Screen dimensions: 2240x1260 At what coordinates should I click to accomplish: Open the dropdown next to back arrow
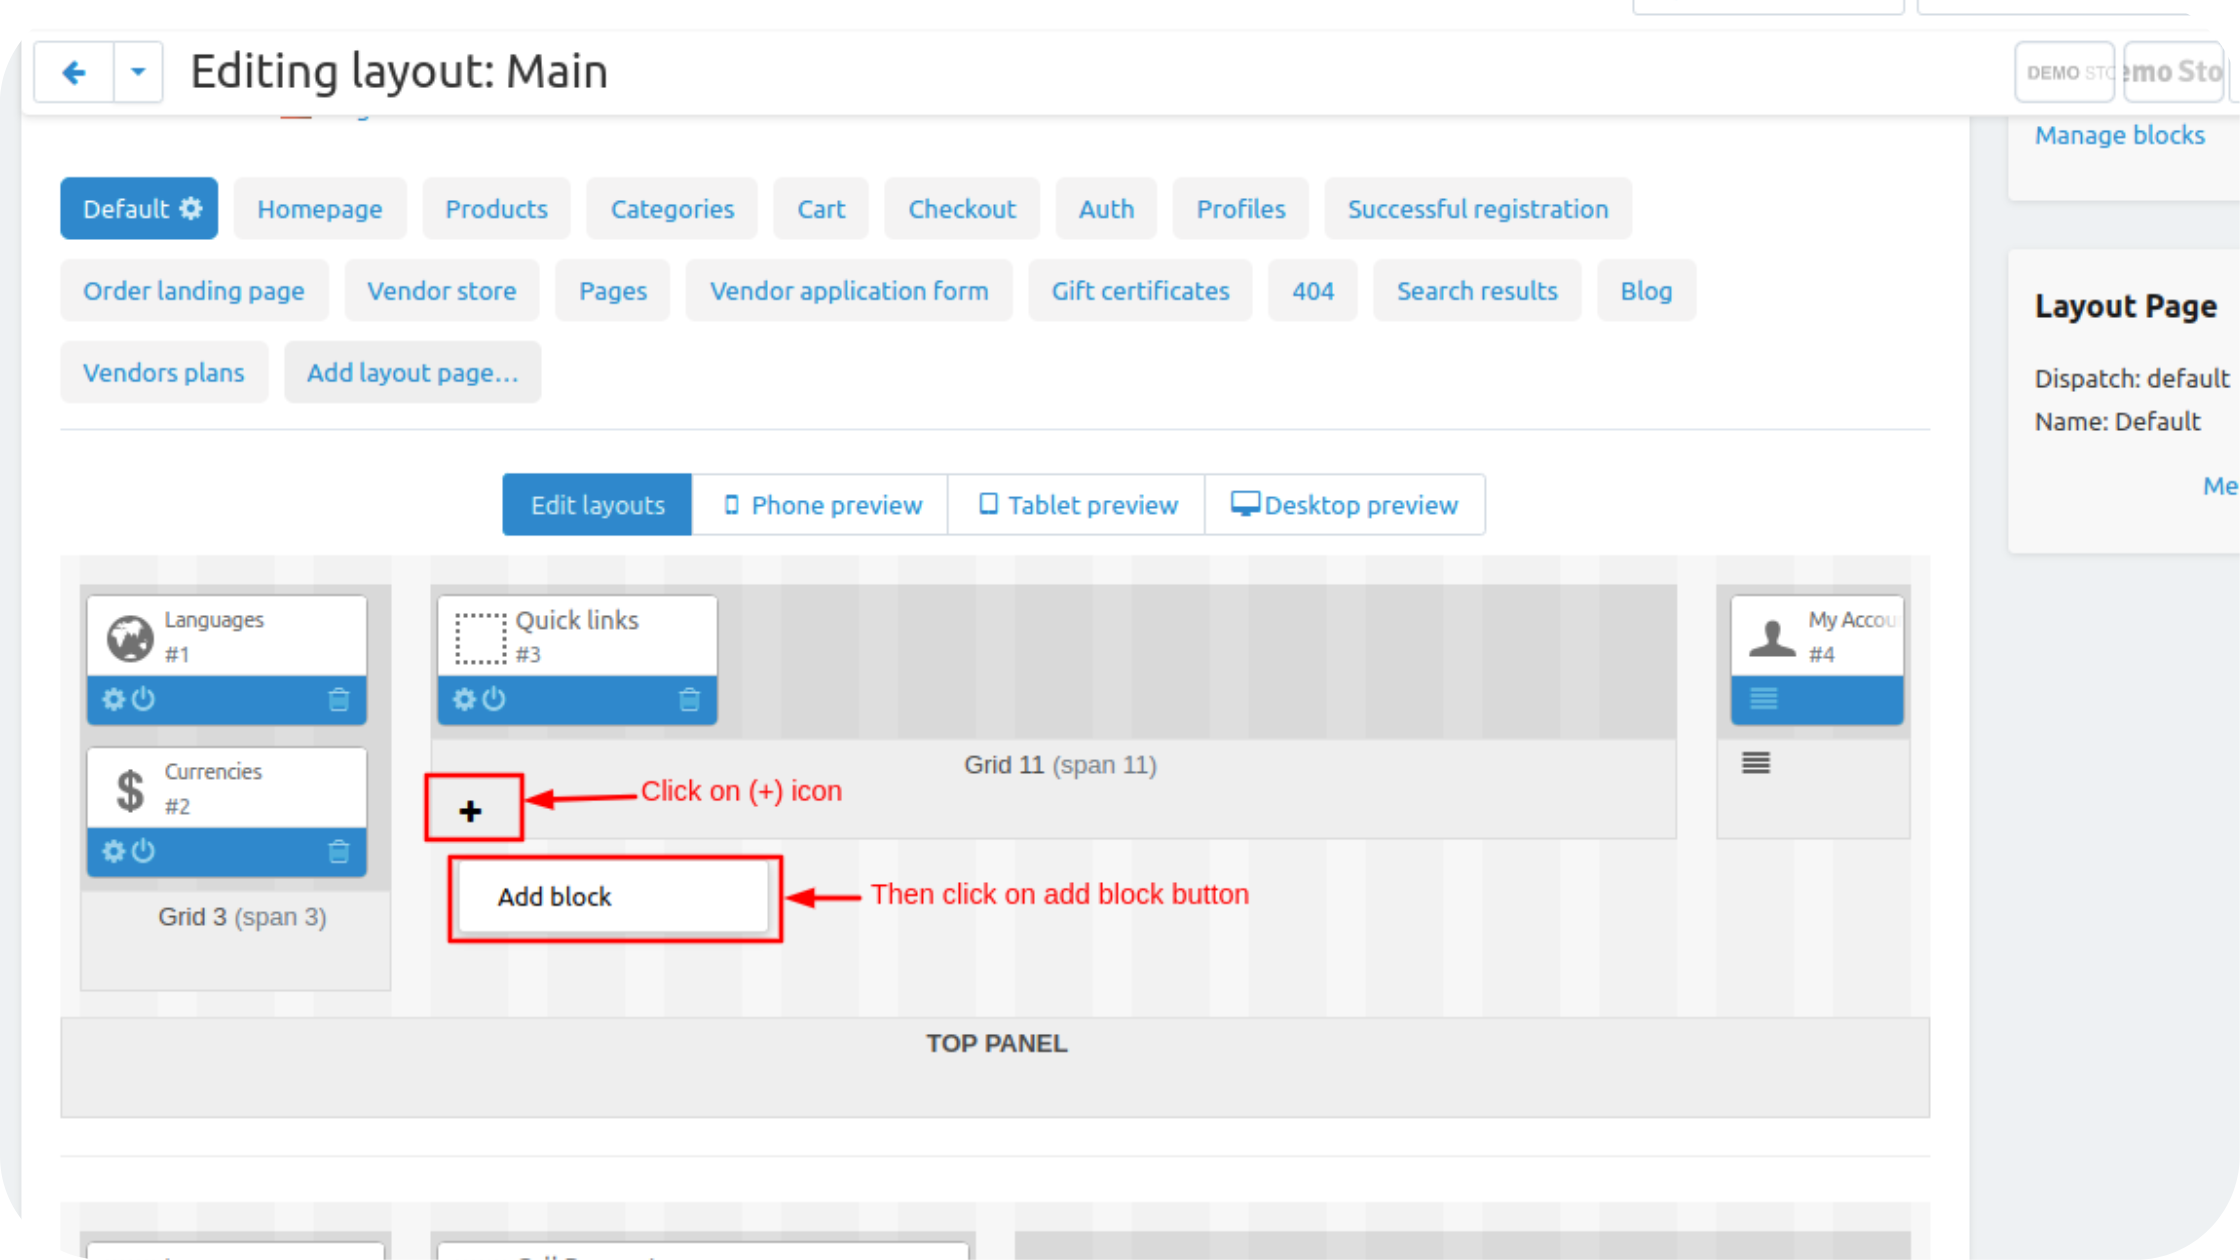click(138, 72)
